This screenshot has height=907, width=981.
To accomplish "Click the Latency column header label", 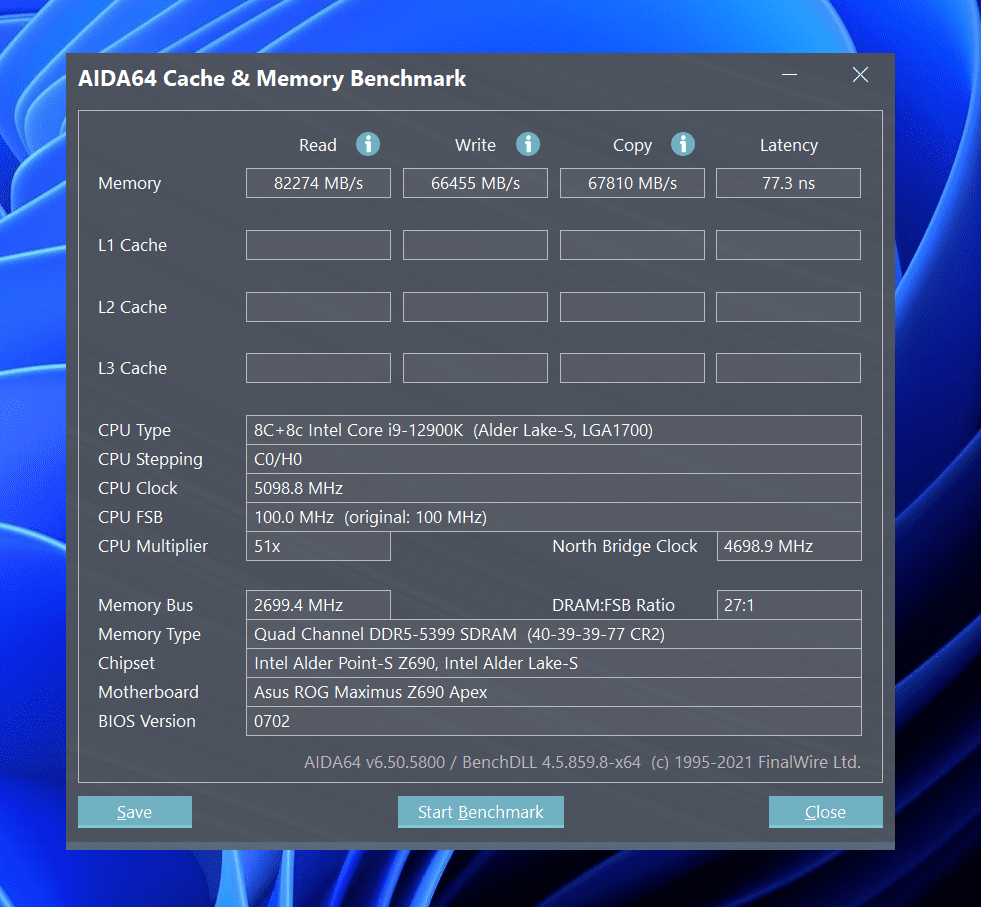I will point(789,146).
